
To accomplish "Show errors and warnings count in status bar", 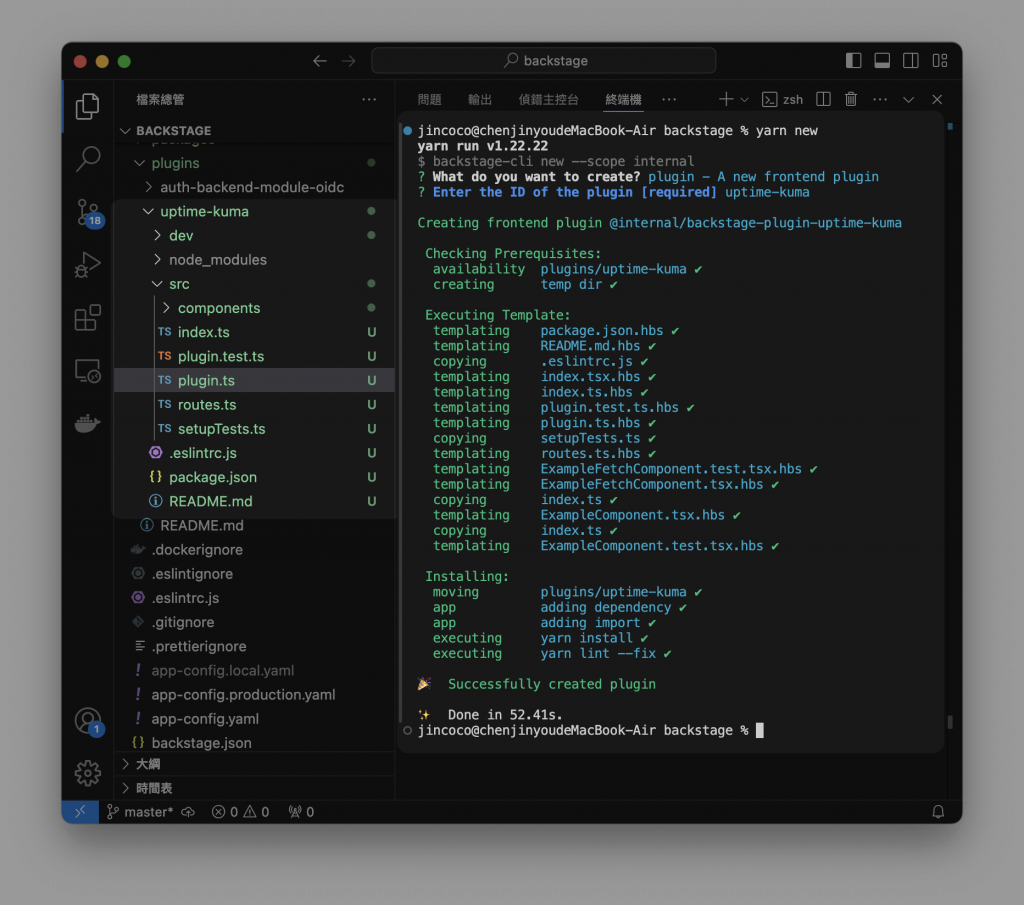I will (x=240, y=812).
